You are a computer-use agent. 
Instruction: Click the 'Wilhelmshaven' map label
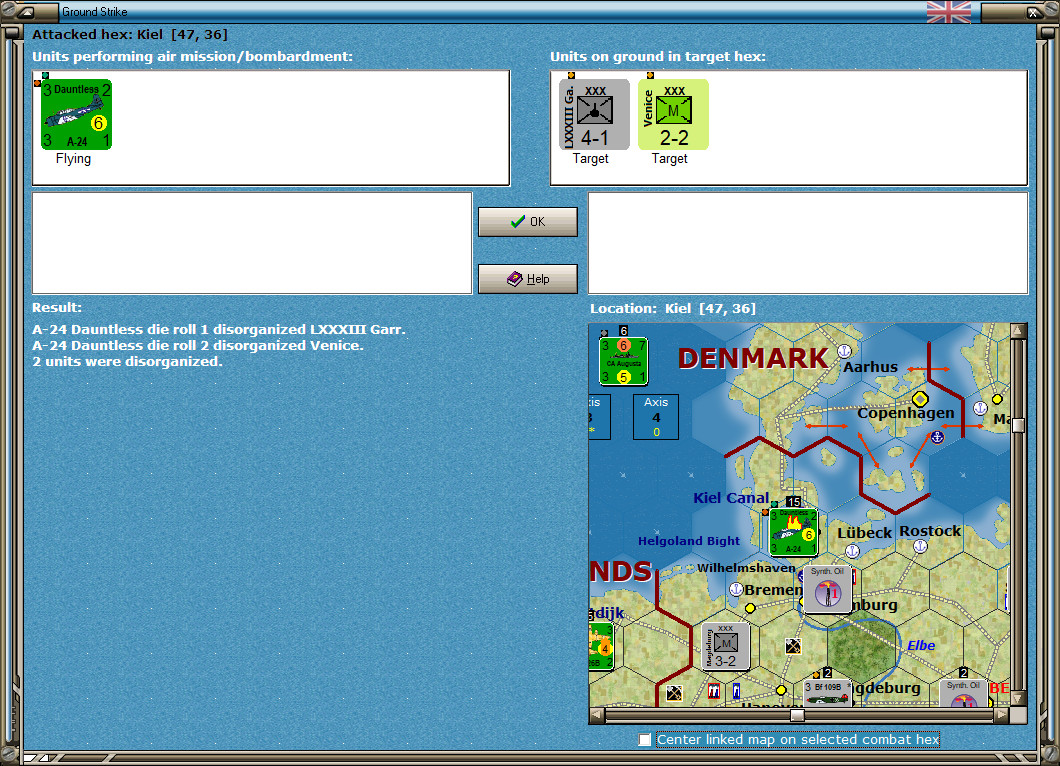[746, 568]
